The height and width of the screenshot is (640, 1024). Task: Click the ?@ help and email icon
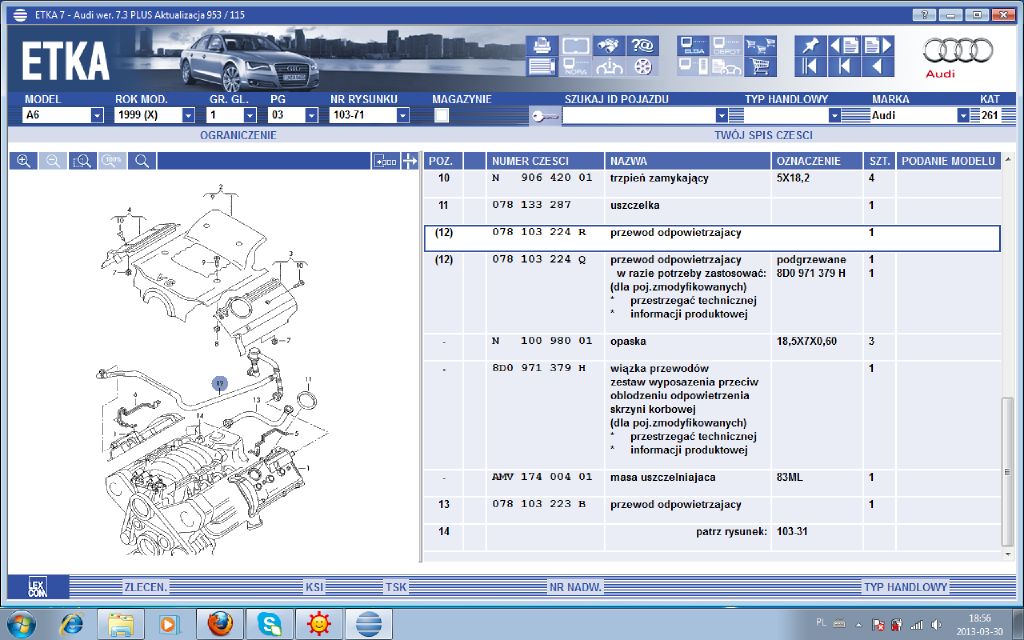pos(643,46)
